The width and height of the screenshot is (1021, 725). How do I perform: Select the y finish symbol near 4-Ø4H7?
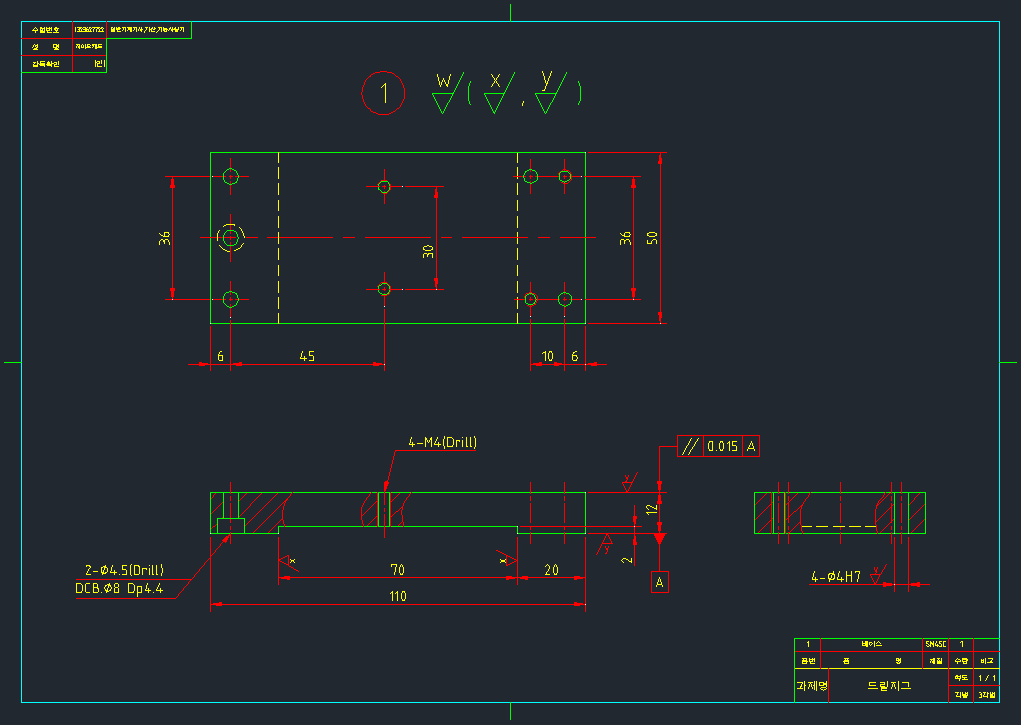click(878, 575)
